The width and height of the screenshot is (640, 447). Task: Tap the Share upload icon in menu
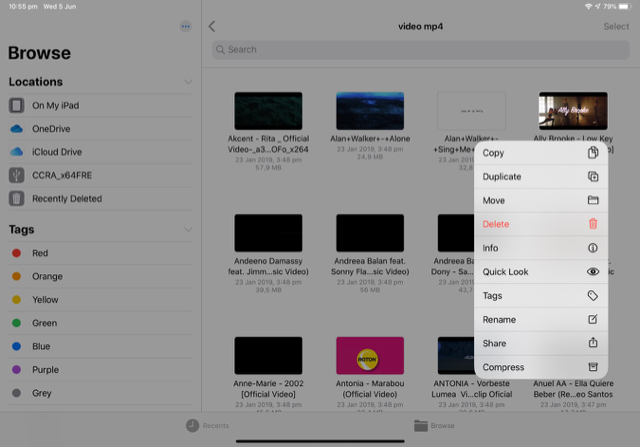[x=593, y=342]
